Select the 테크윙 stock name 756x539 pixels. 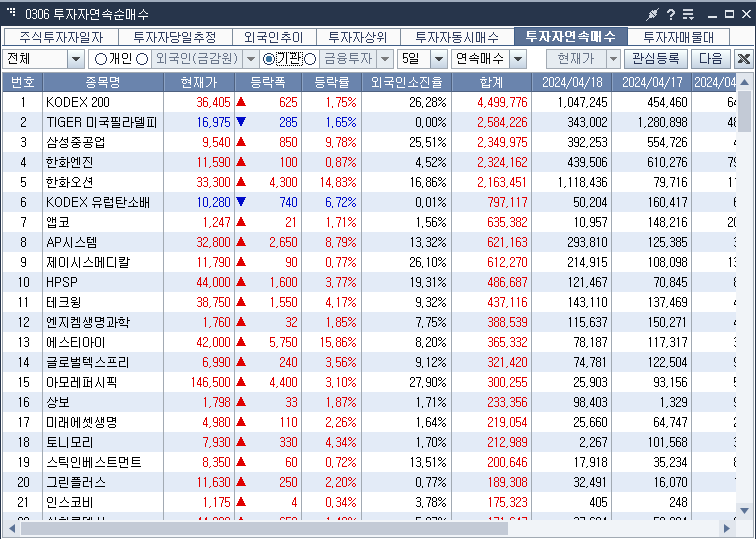click(64, 302)
